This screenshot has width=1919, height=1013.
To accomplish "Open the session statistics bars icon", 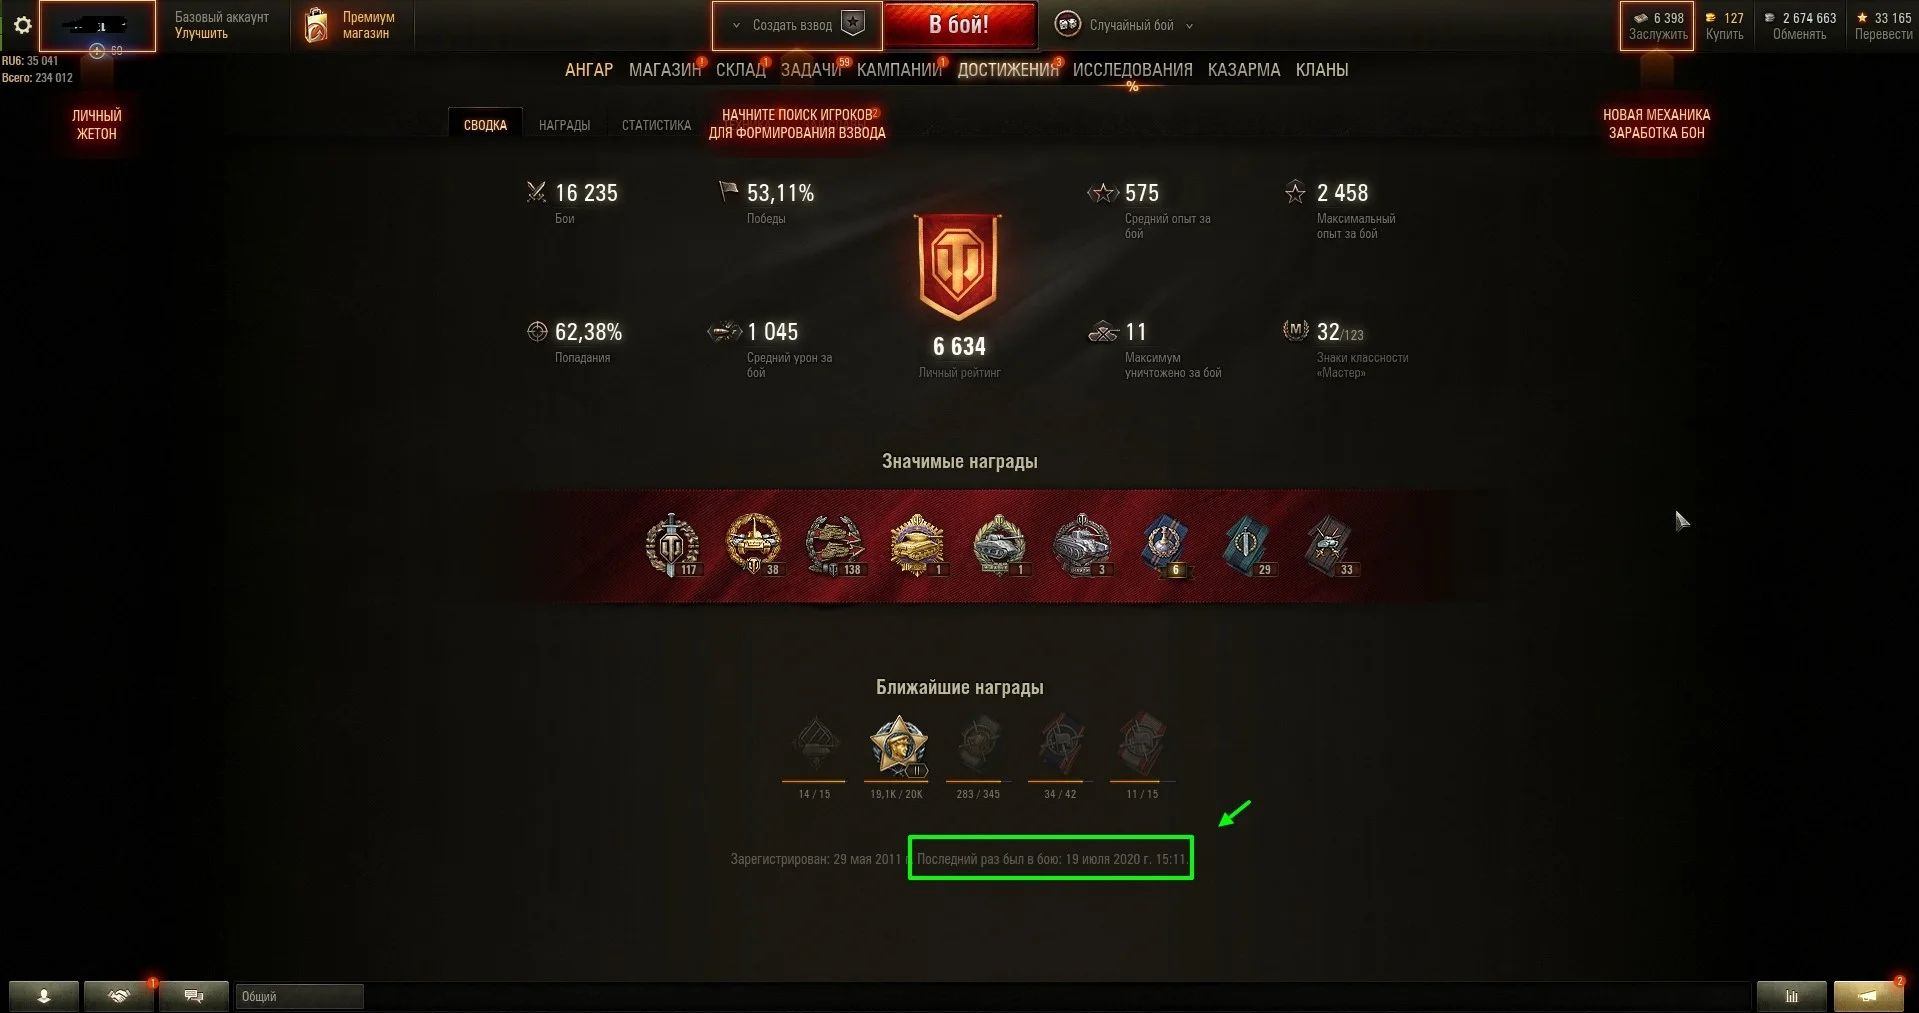I will [1792, 996].
